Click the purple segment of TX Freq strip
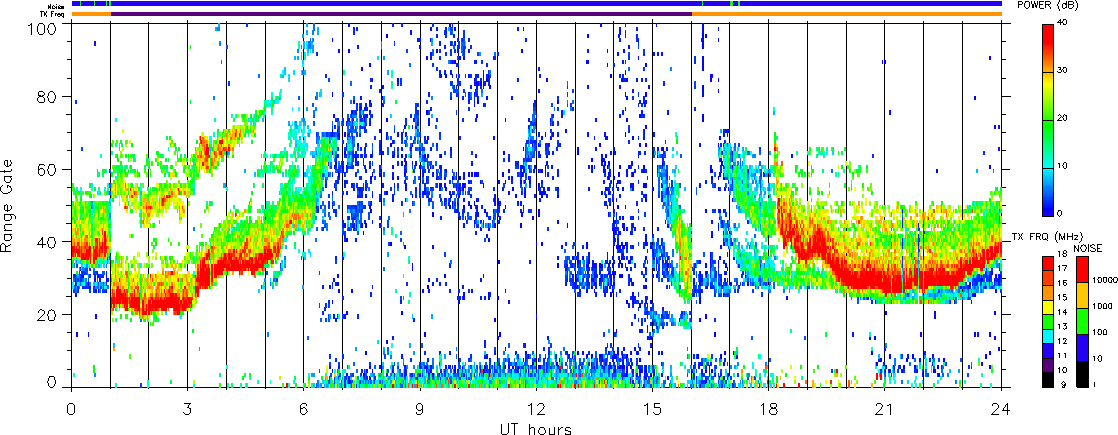The height and width of the screenshot is (435, 1118). pyautogui.click(x=401, y=14)
